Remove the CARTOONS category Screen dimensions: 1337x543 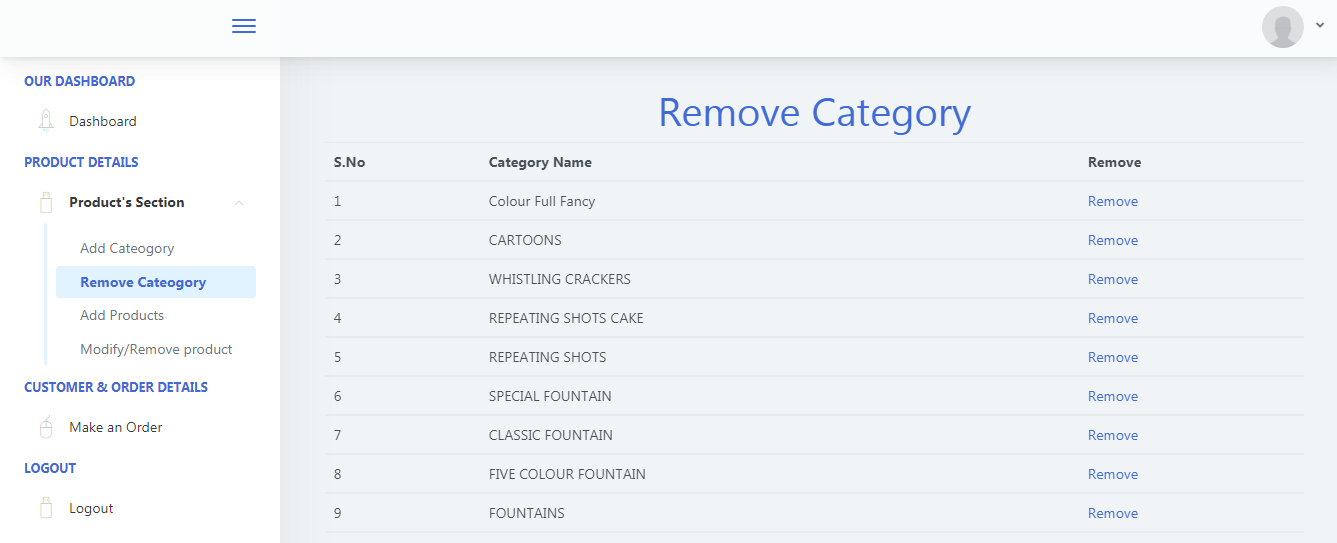point(1112,240)
